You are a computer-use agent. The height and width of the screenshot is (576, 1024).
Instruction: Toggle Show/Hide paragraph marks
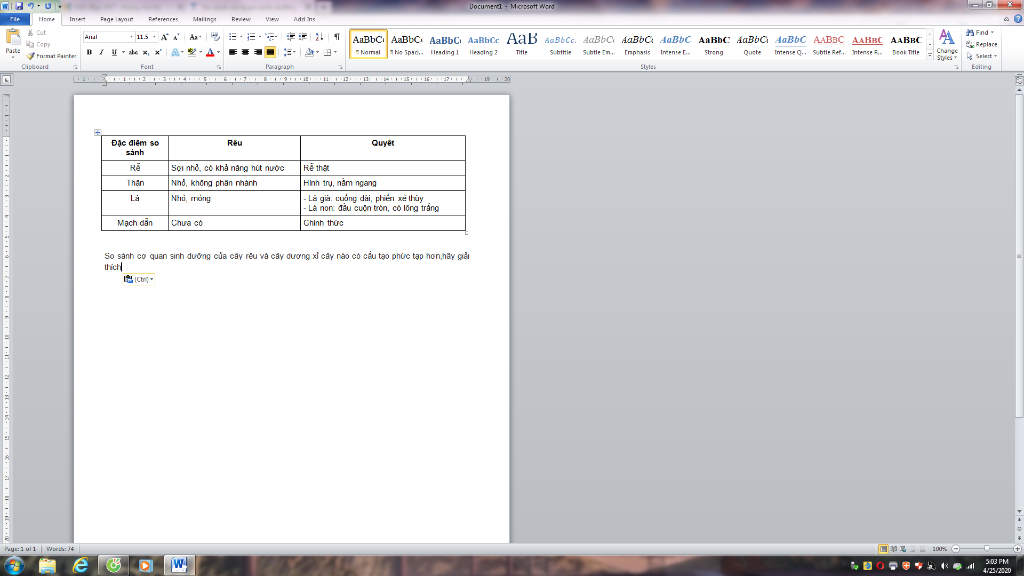point(337,37)
